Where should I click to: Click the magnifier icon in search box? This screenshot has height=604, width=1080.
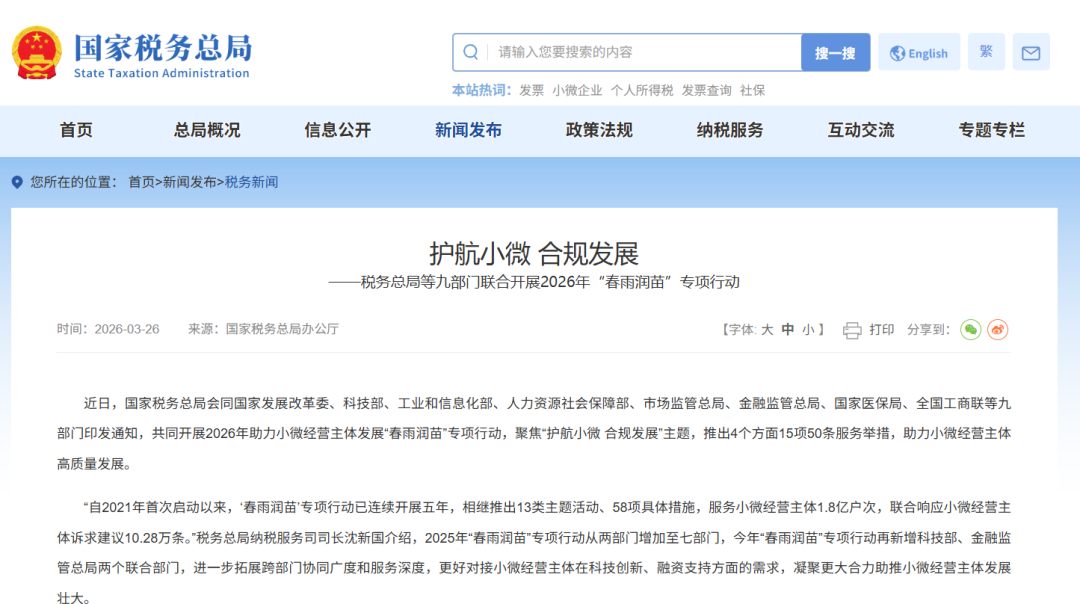coord(471,52)
